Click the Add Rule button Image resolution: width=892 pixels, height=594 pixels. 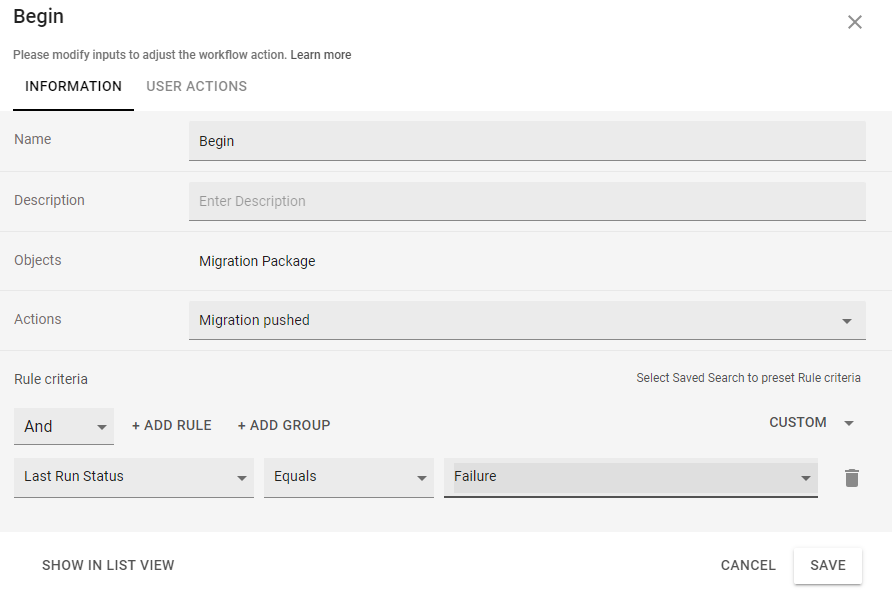pos(172,425)
